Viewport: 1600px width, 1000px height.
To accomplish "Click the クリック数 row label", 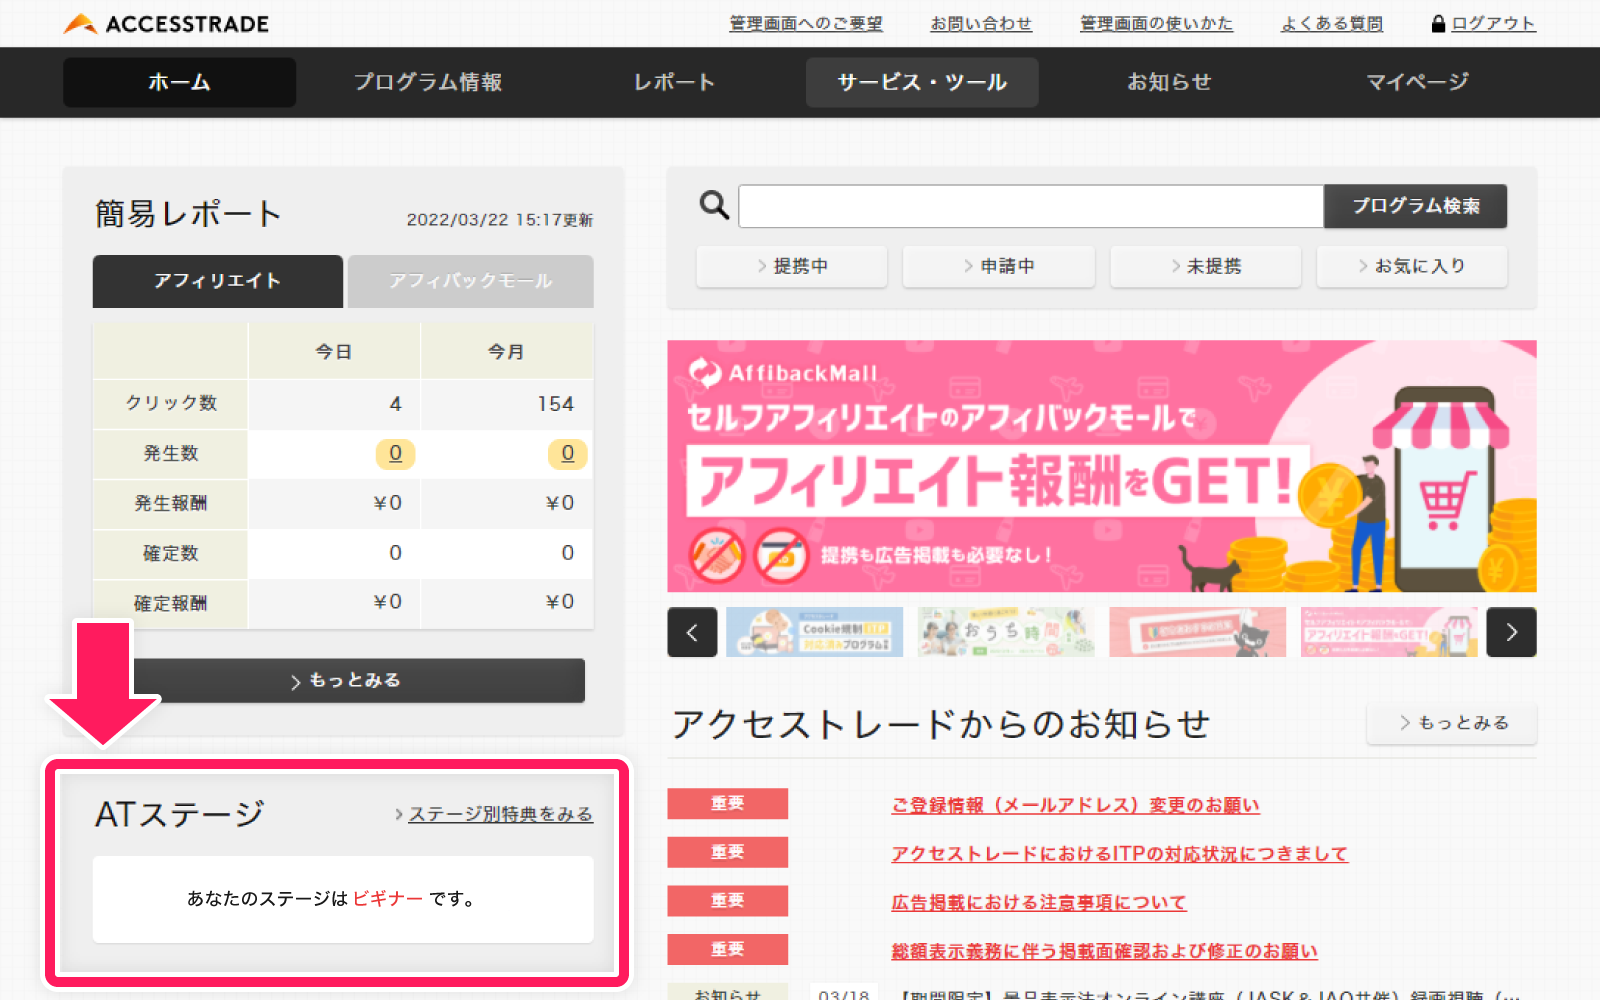I will click(171, 403).
